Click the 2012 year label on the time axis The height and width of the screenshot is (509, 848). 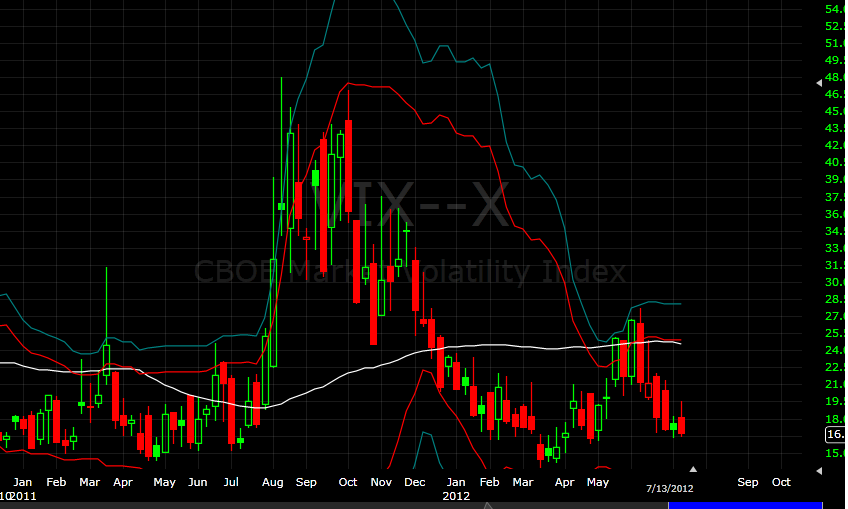(x=456, y=496)
